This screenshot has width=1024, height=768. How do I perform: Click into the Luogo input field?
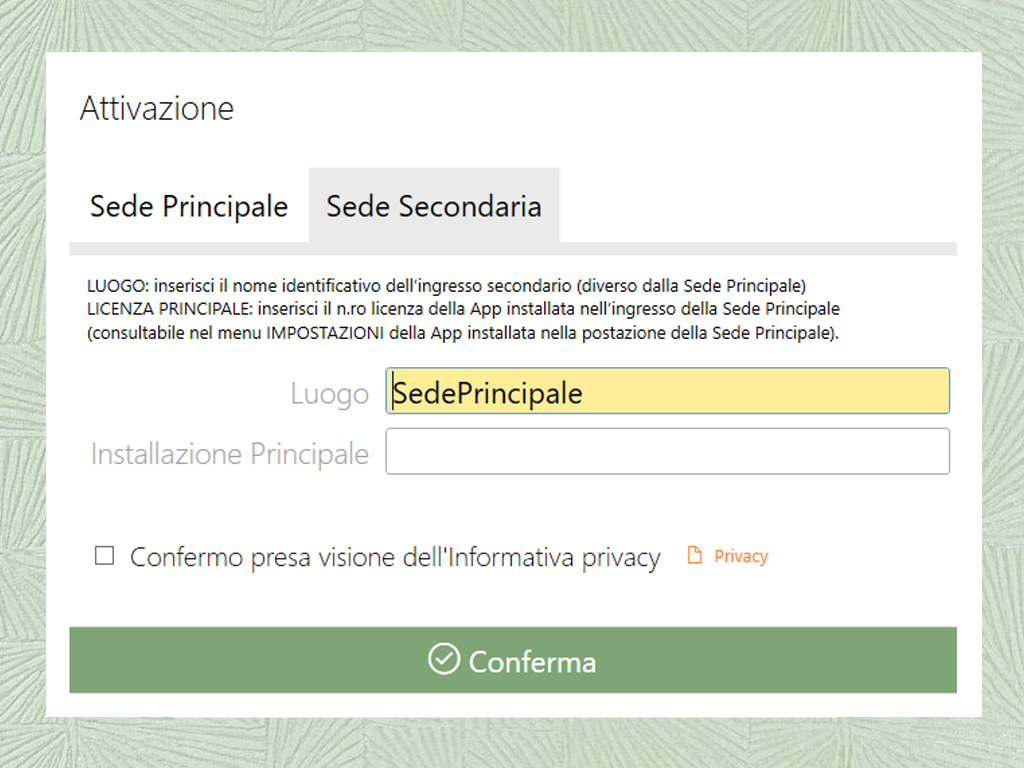[x=667, y=391]
